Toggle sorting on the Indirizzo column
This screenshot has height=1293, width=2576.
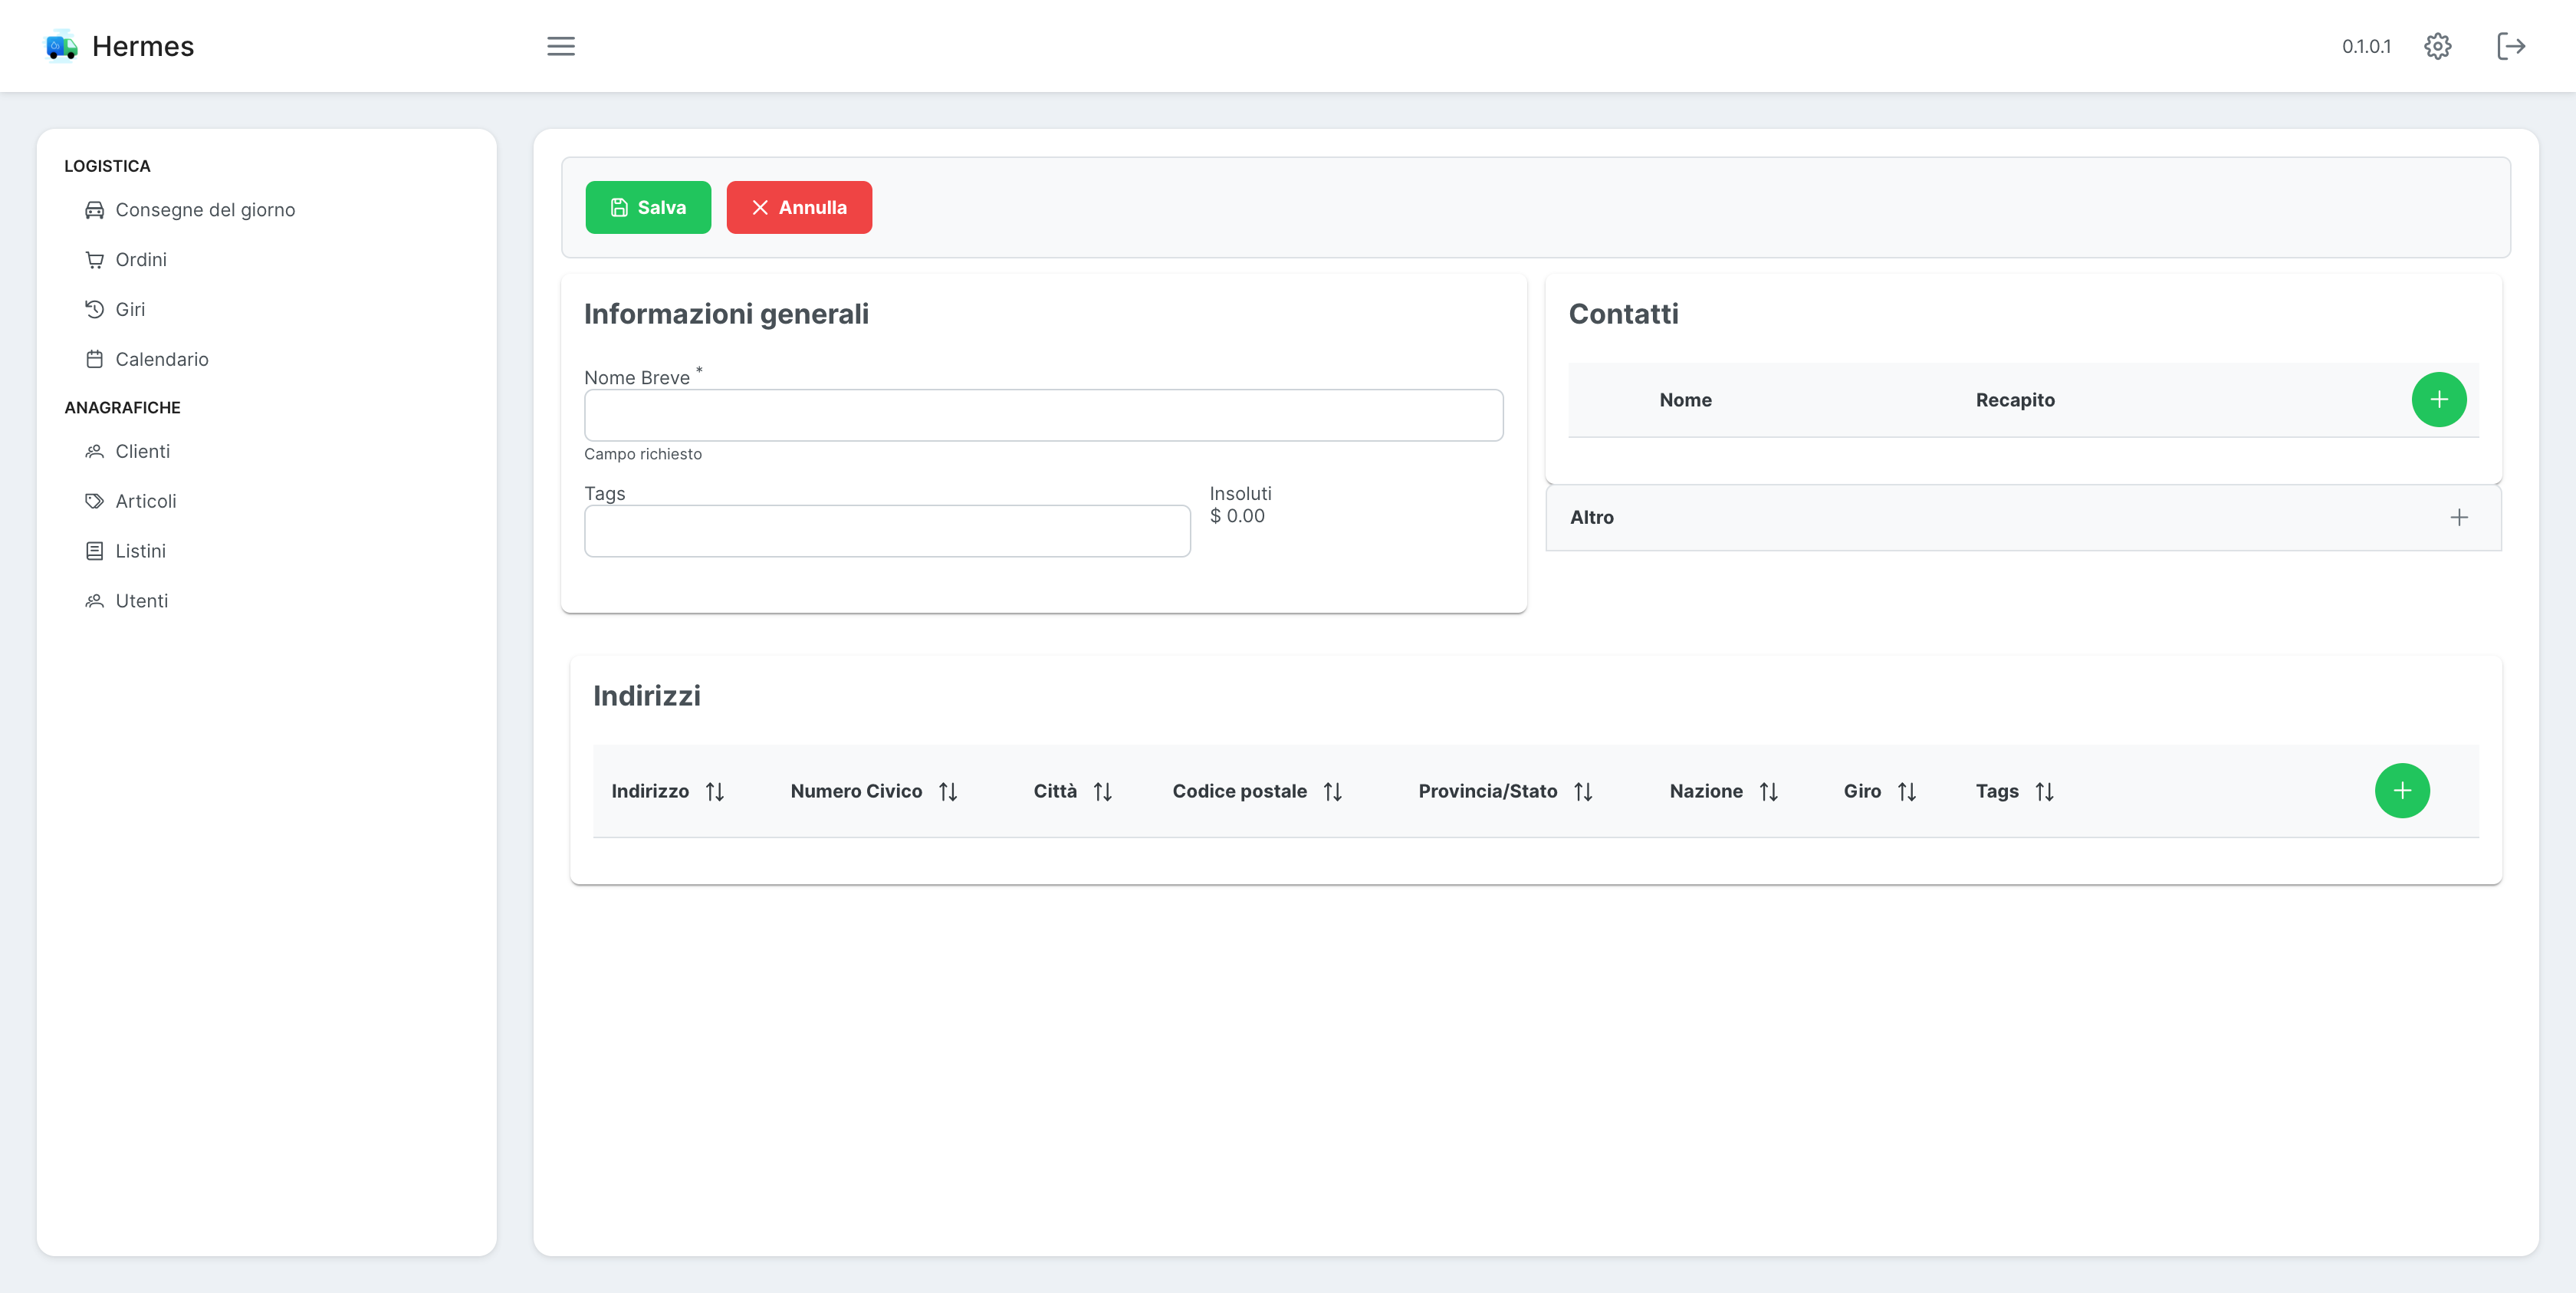(x=715, y=791)
